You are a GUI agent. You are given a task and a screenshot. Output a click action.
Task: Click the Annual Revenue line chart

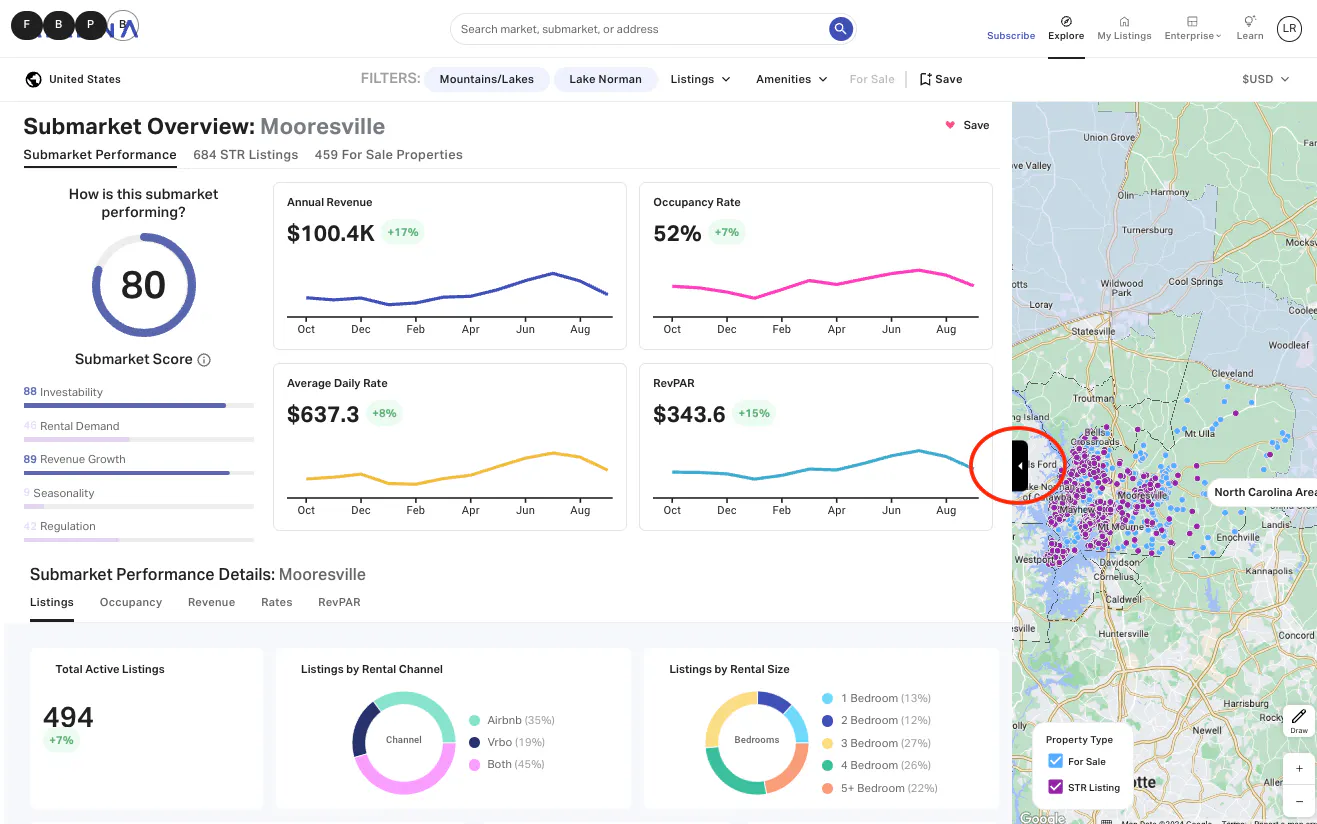[x=456, y=289]
